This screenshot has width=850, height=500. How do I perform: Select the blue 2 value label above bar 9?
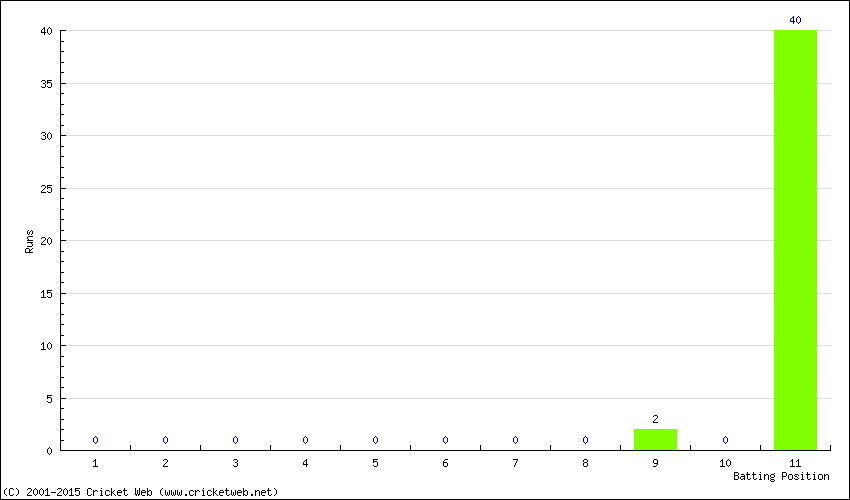point(655,419)
